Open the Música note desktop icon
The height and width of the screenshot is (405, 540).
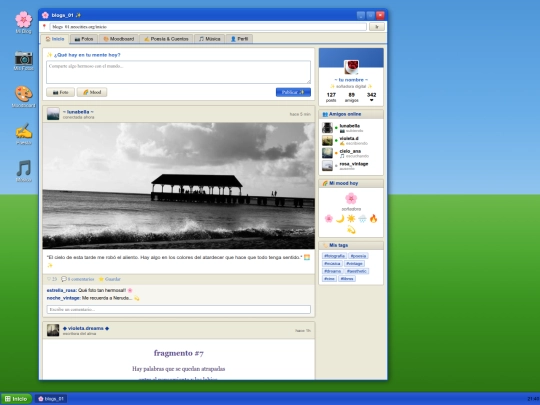pyautogui.click(x=23, y=171)
